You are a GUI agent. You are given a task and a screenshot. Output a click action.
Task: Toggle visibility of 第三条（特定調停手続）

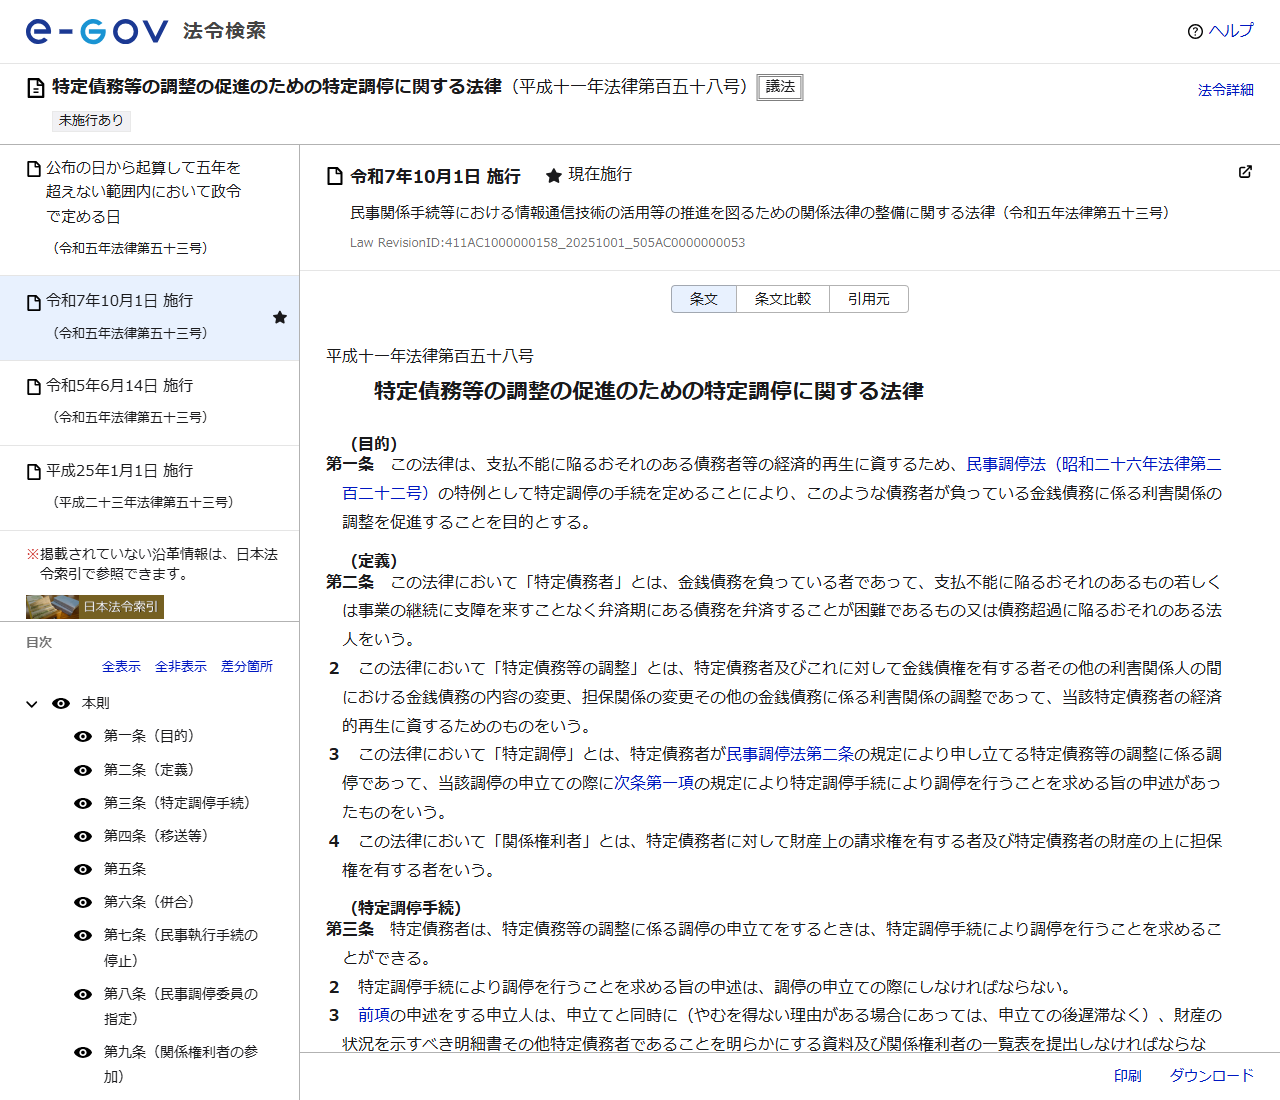click(83, 803)
